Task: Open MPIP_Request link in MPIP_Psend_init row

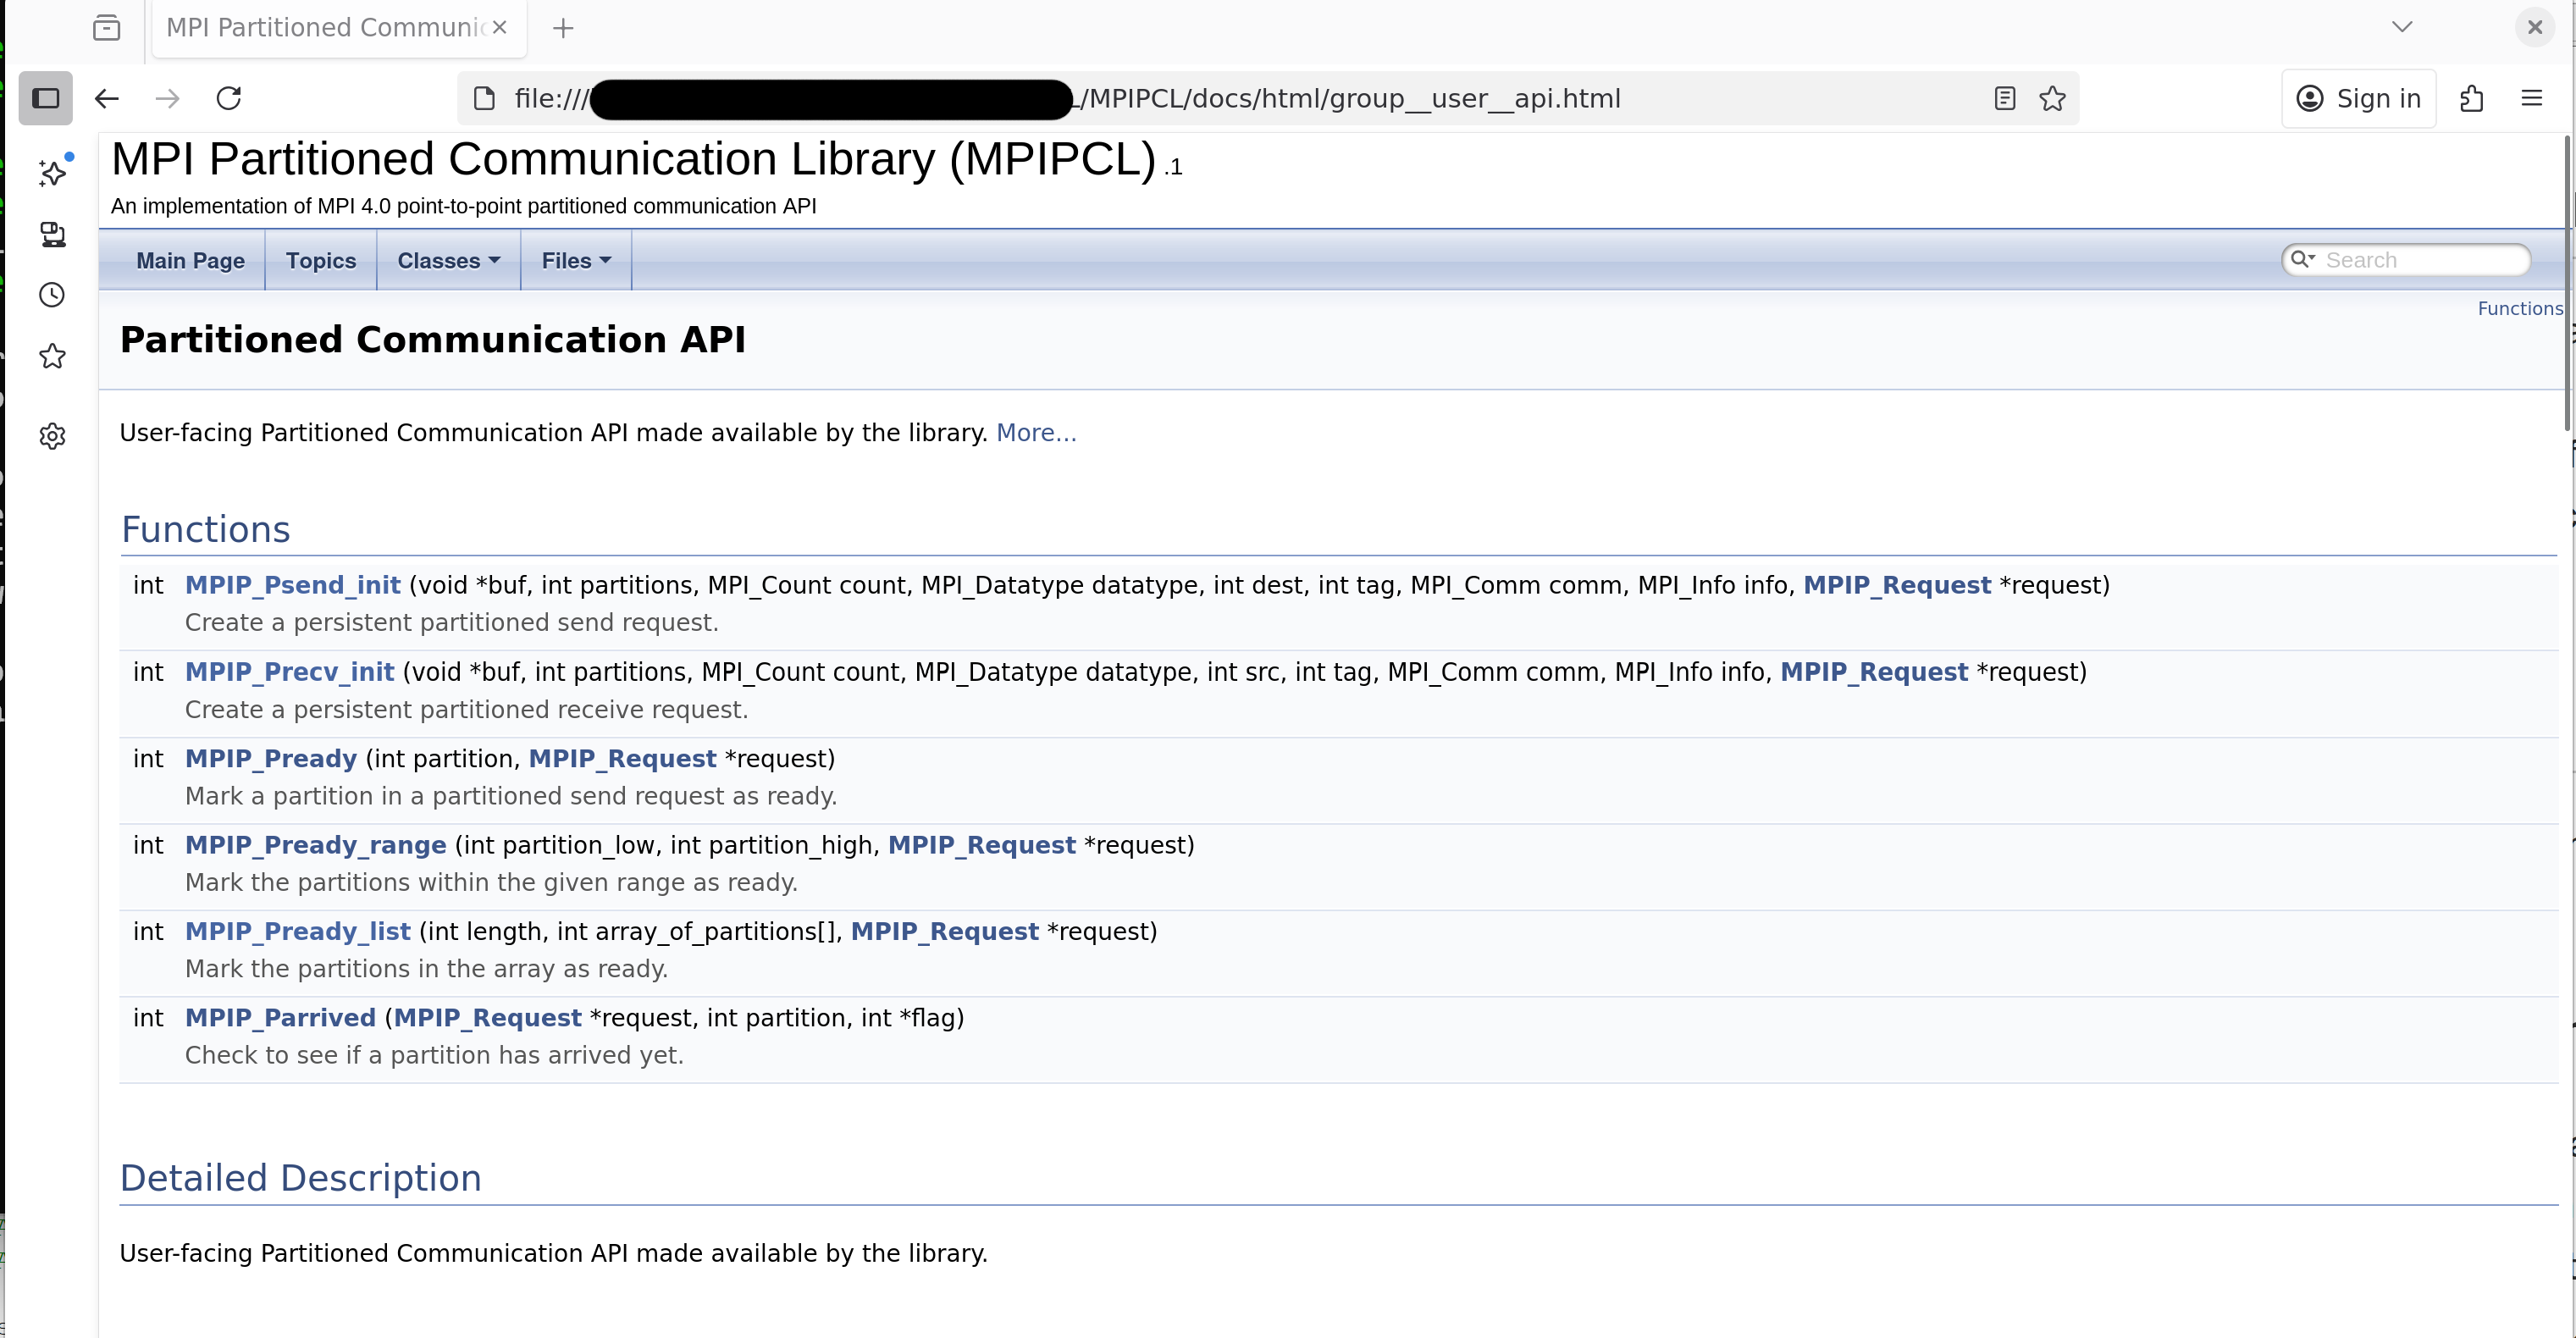Action: click(1897, 585)
